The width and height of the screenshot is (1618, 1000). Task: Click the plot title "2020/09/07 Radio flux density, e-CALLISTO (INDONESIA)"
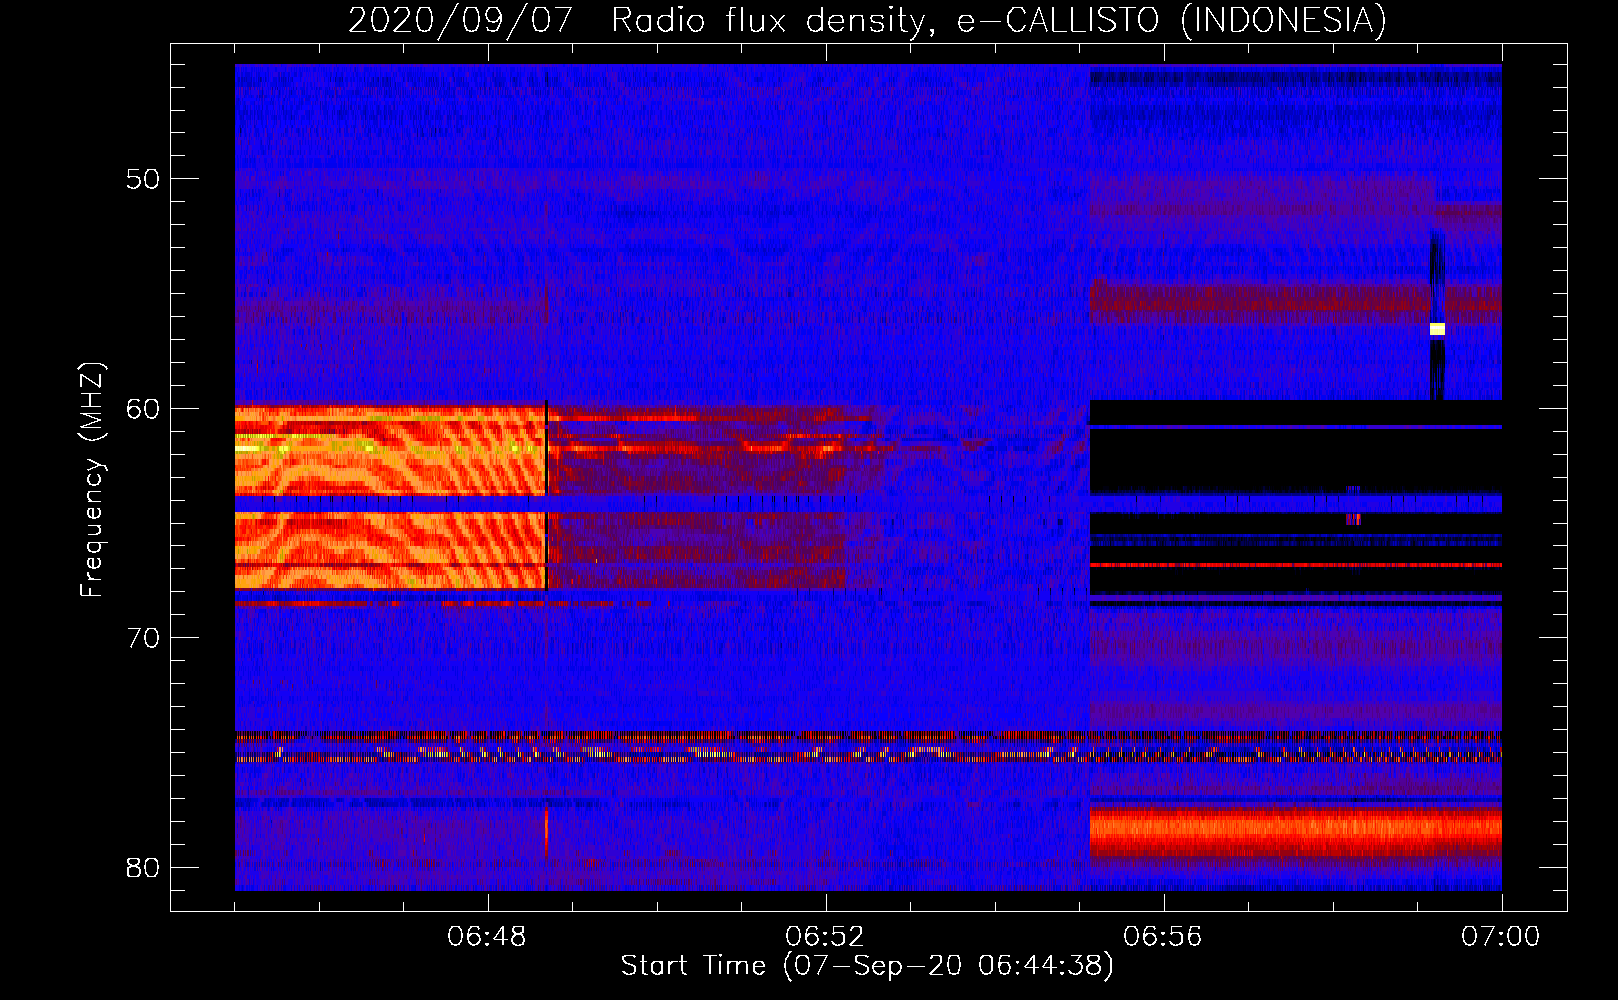(x=867, y=20)
